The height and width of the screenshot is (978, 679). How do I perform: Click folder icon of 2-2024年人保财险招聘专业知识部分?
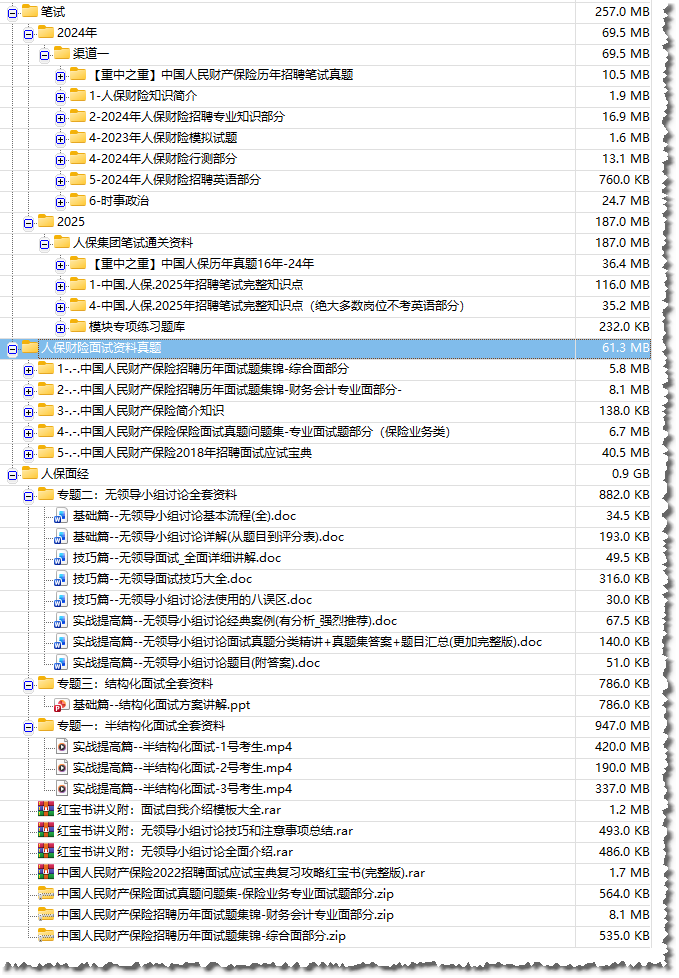[77, 117]
